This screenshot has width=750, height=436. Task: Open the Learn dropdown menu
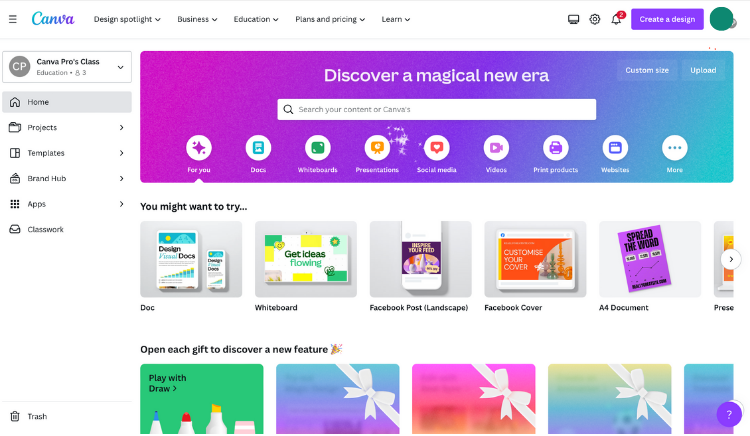pyautogui.click(x=396, y=19)
